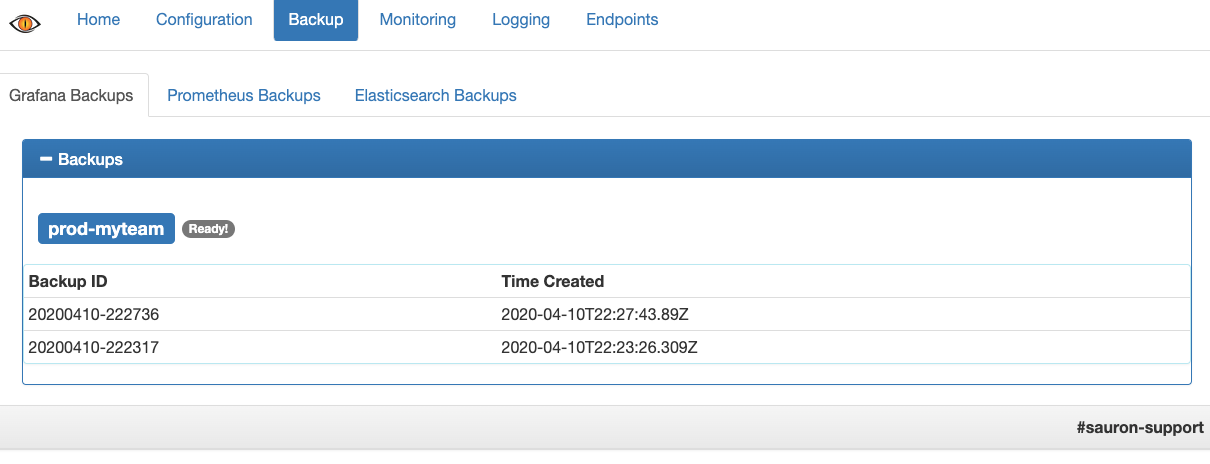Click the Ready! status badge

[x=208, y=229]
